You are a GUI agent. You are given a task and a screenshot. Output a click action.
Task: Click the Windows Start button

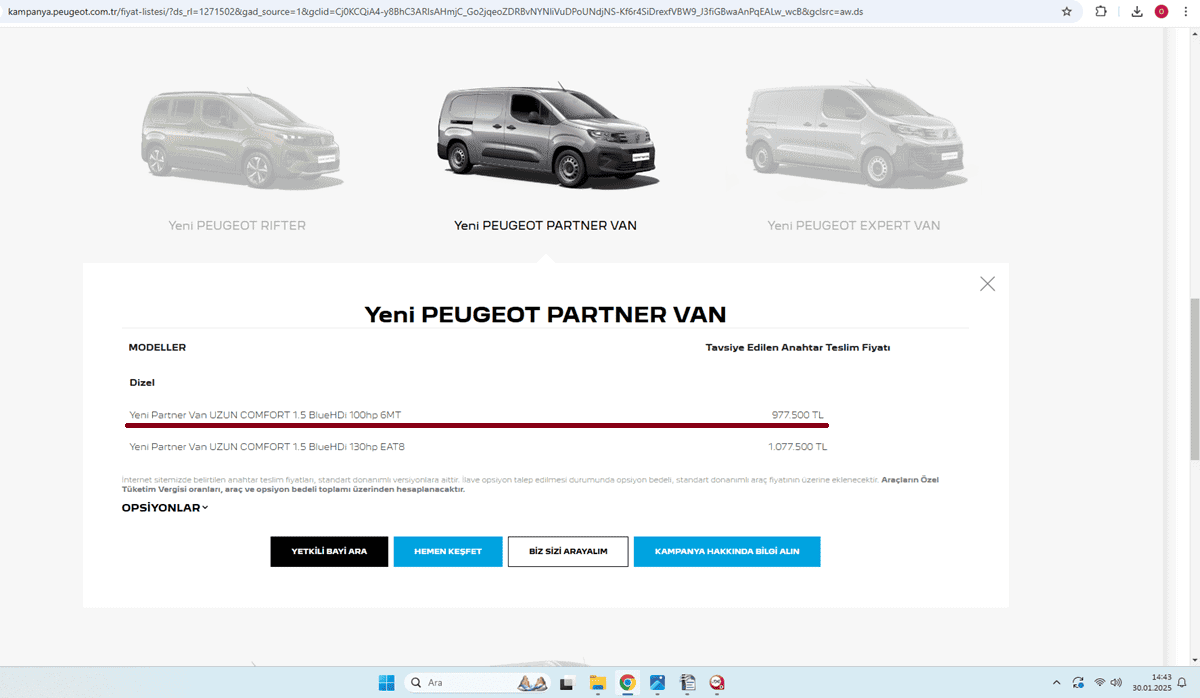coord(386,683)
